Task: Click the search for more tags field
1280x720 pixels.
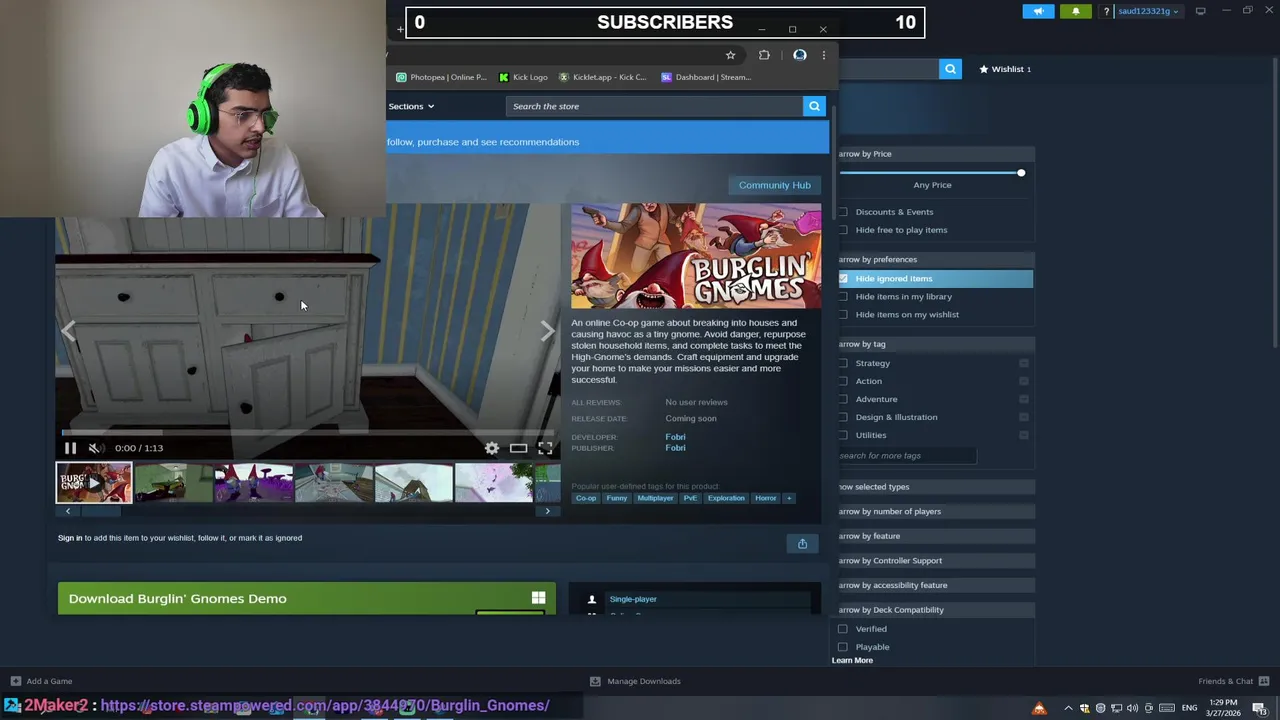Action: [x=907, y=456]
